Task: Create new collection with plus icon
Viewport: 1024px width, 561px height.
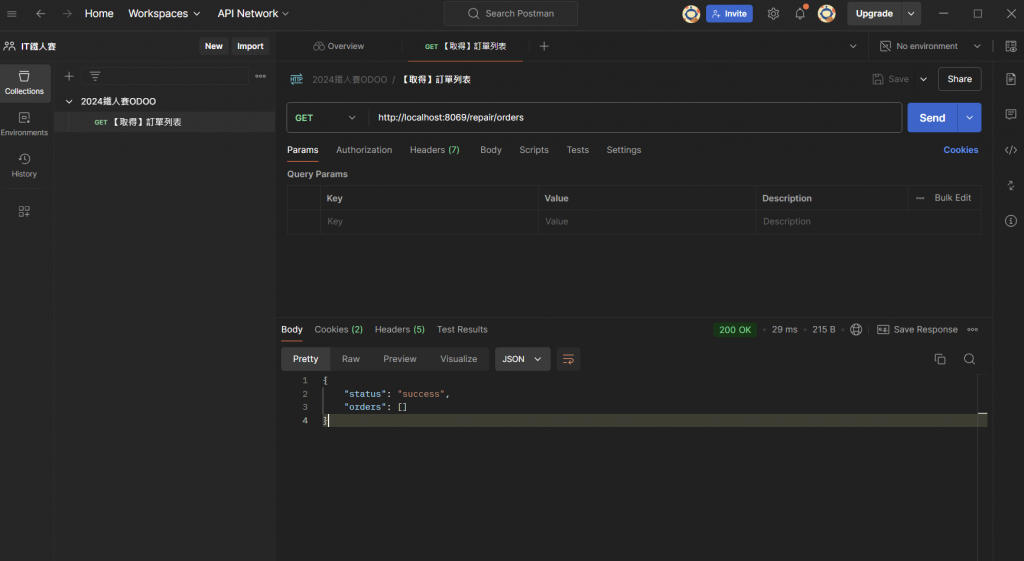Action: tap(69, 76)
